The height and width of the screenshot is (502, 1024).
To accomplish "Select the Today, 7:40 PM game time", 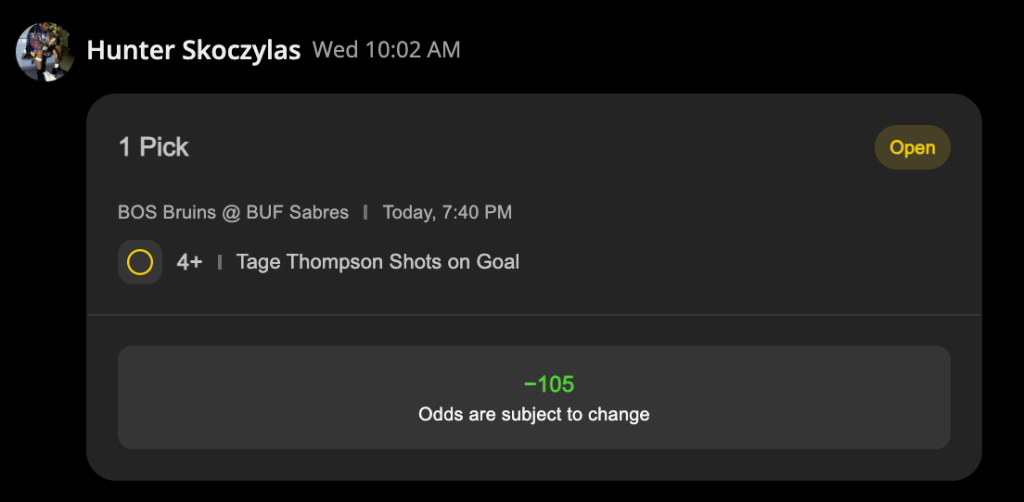I will pos(447,212).
